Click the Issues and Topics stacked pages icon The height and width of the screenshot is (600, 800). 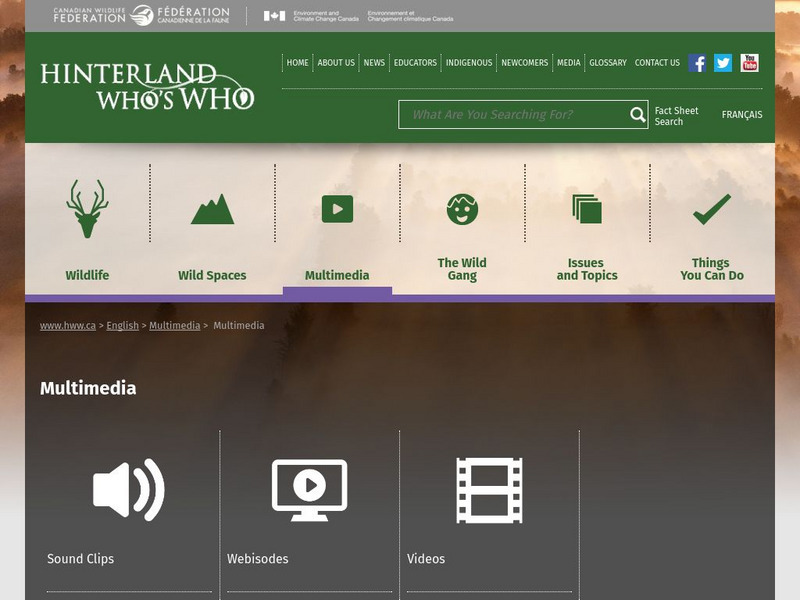coord(587,209)
